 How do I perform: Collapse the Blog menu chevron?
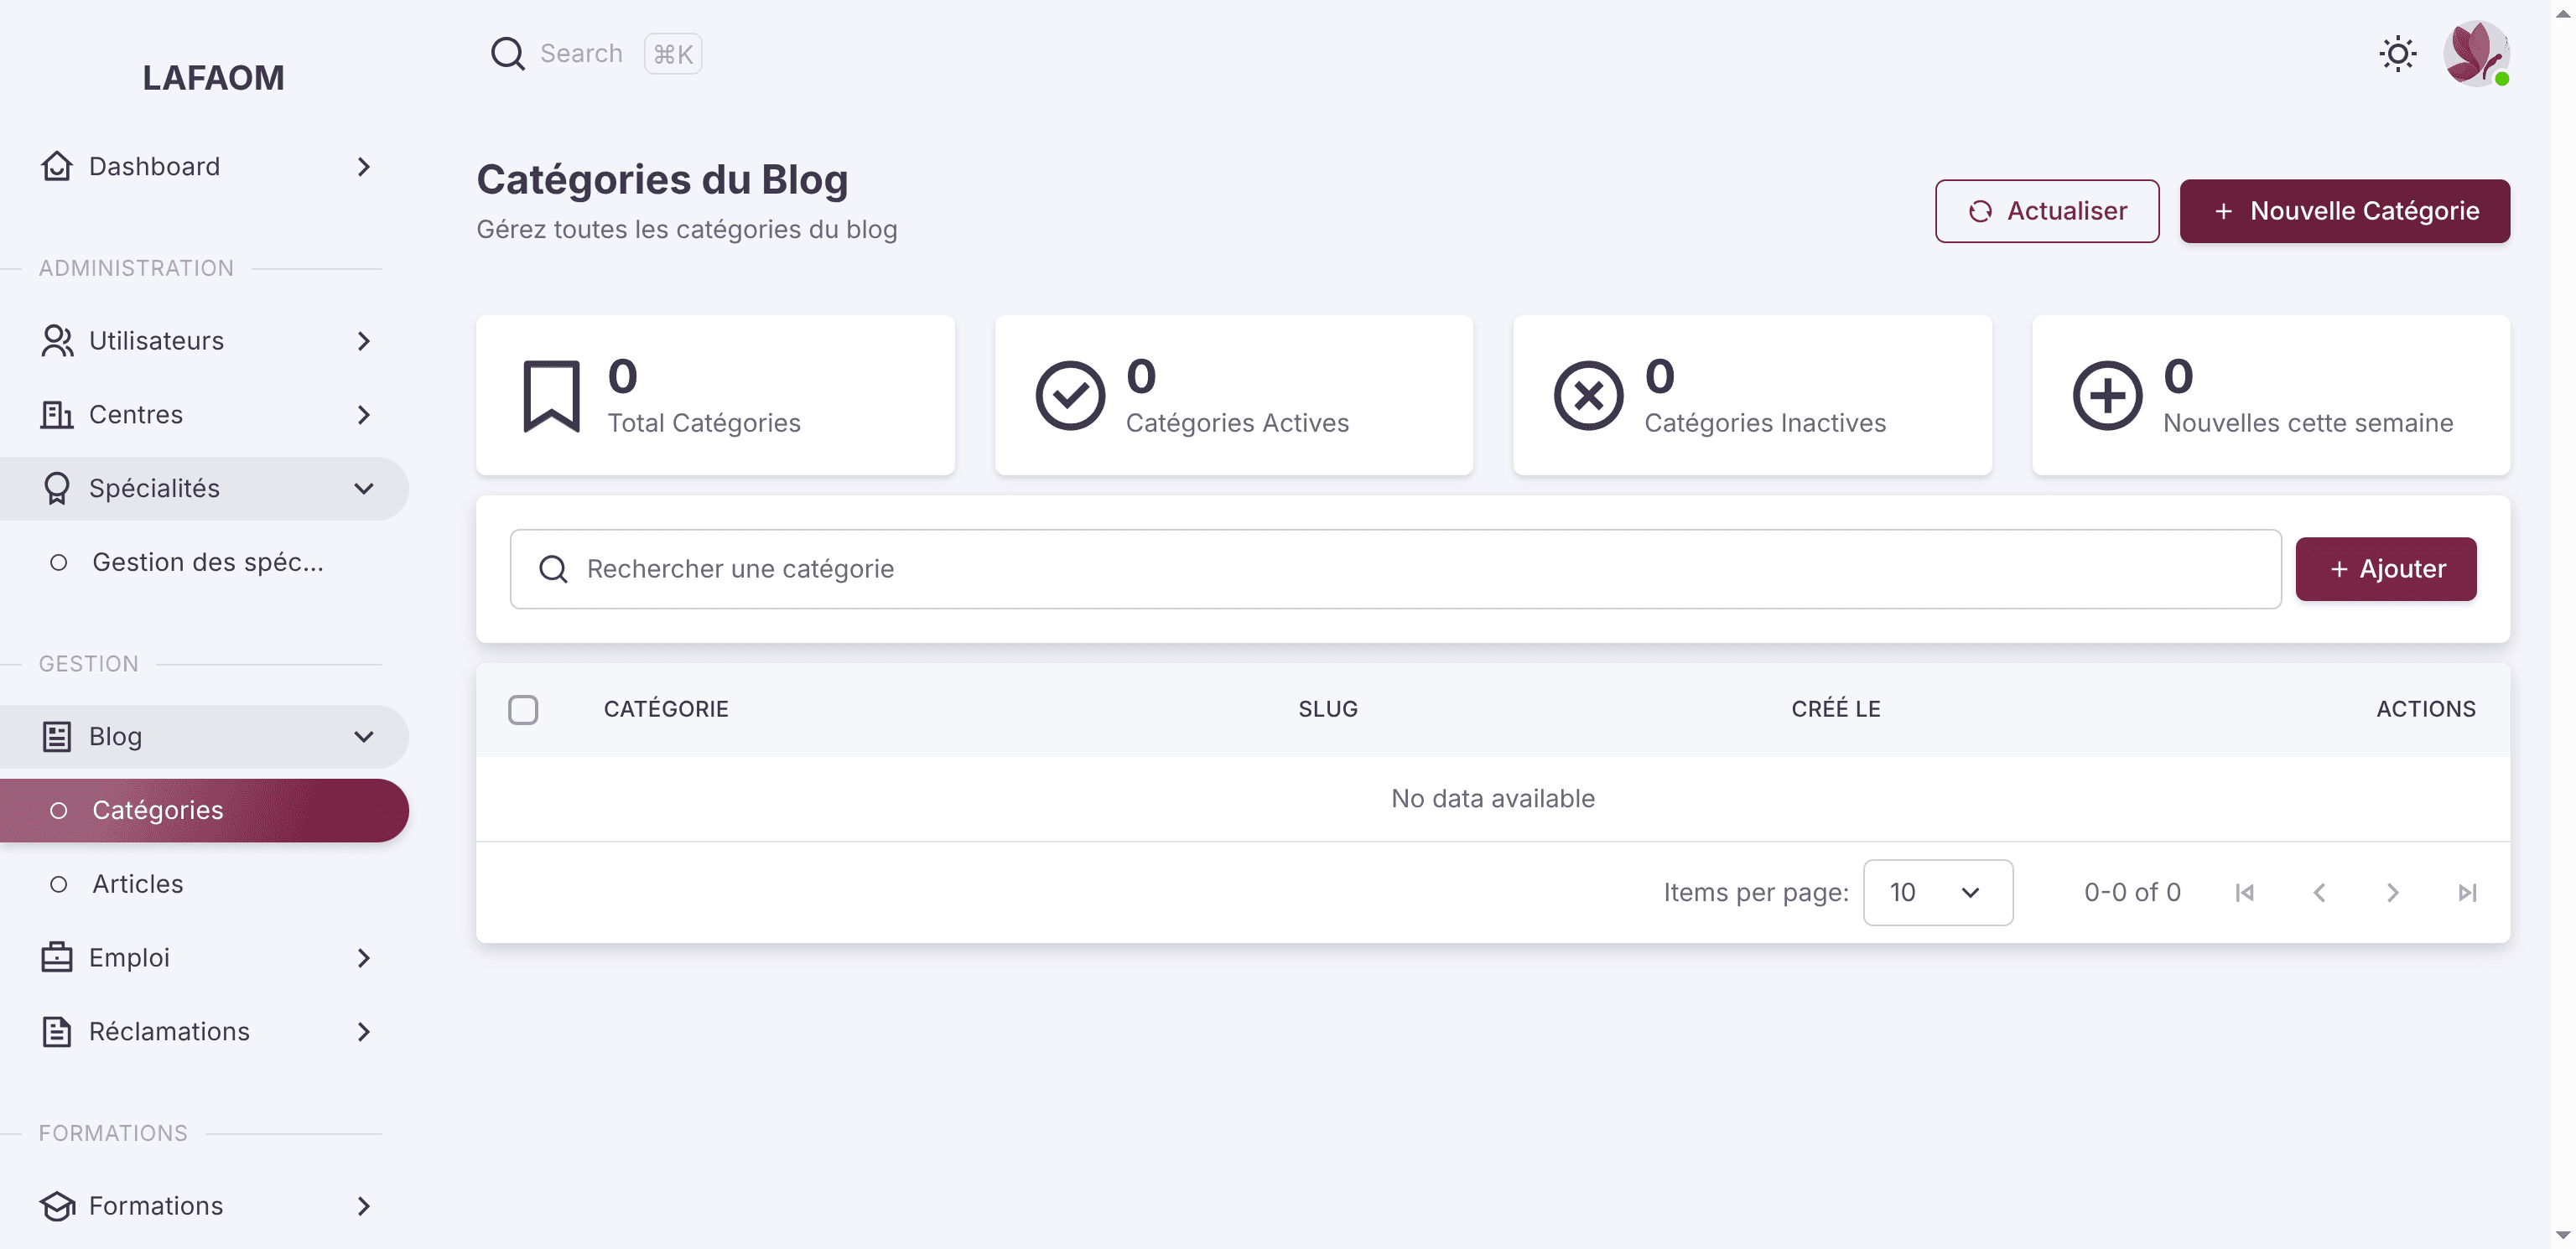point(364,737)
